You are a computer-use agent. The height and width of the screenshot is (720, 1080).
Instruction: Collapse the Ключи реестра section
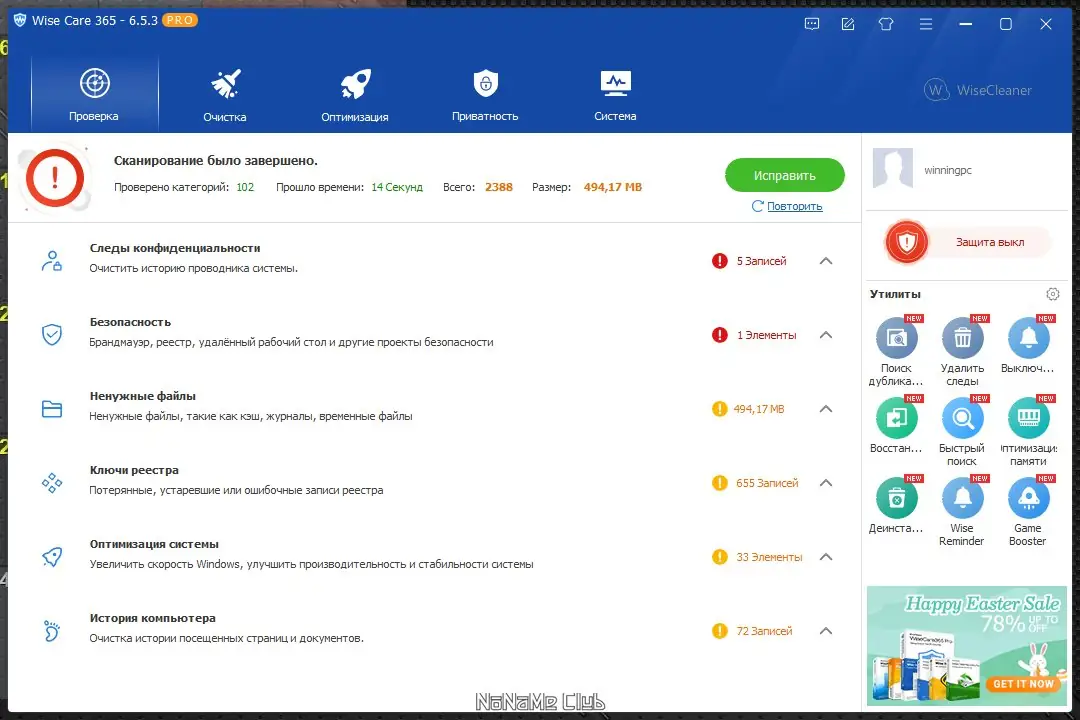coord(826,483)
